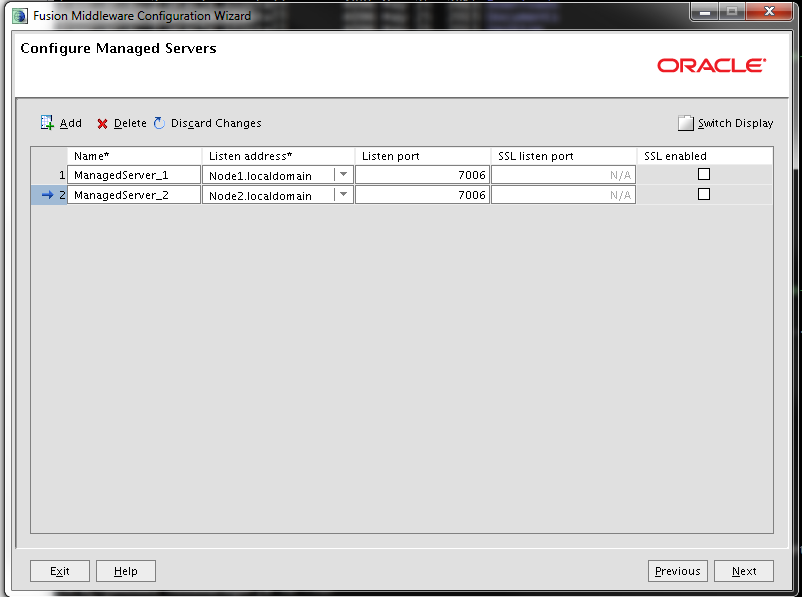
Task: Maximize the Configuration Wizard window
Action: tap(732, 11)
